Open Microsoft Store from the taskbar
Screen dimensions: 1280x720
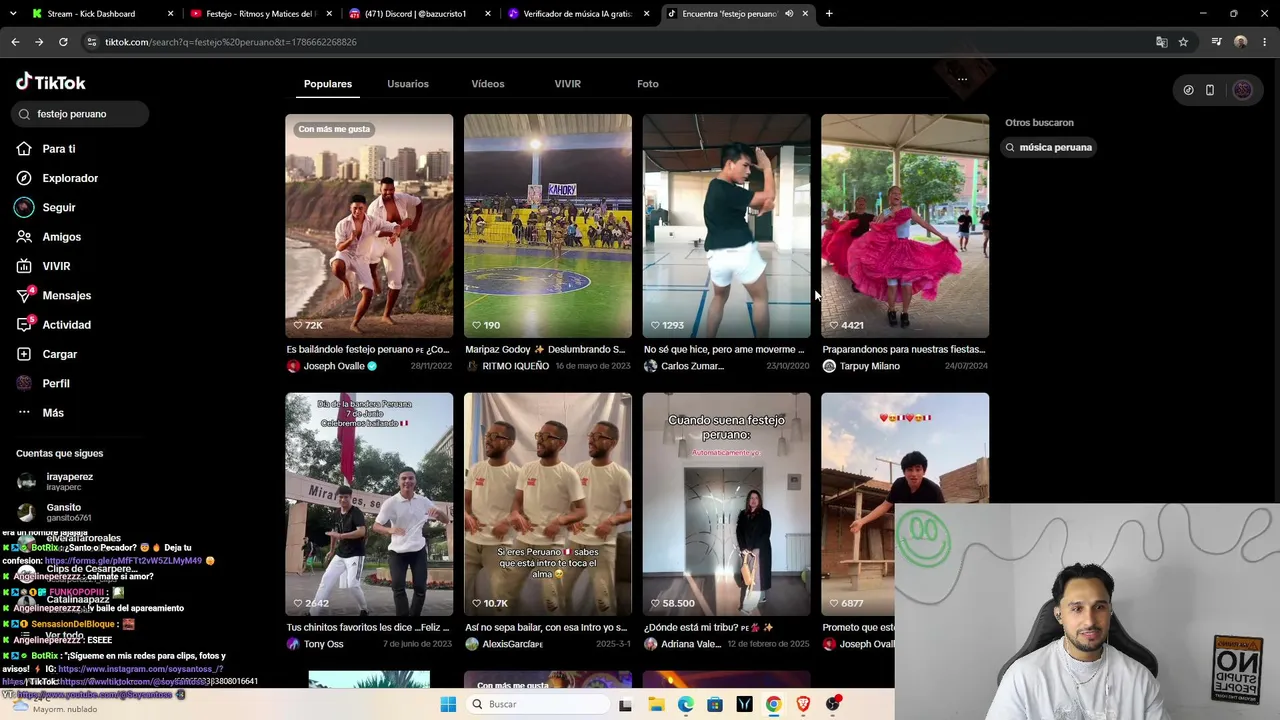[715, 704]
